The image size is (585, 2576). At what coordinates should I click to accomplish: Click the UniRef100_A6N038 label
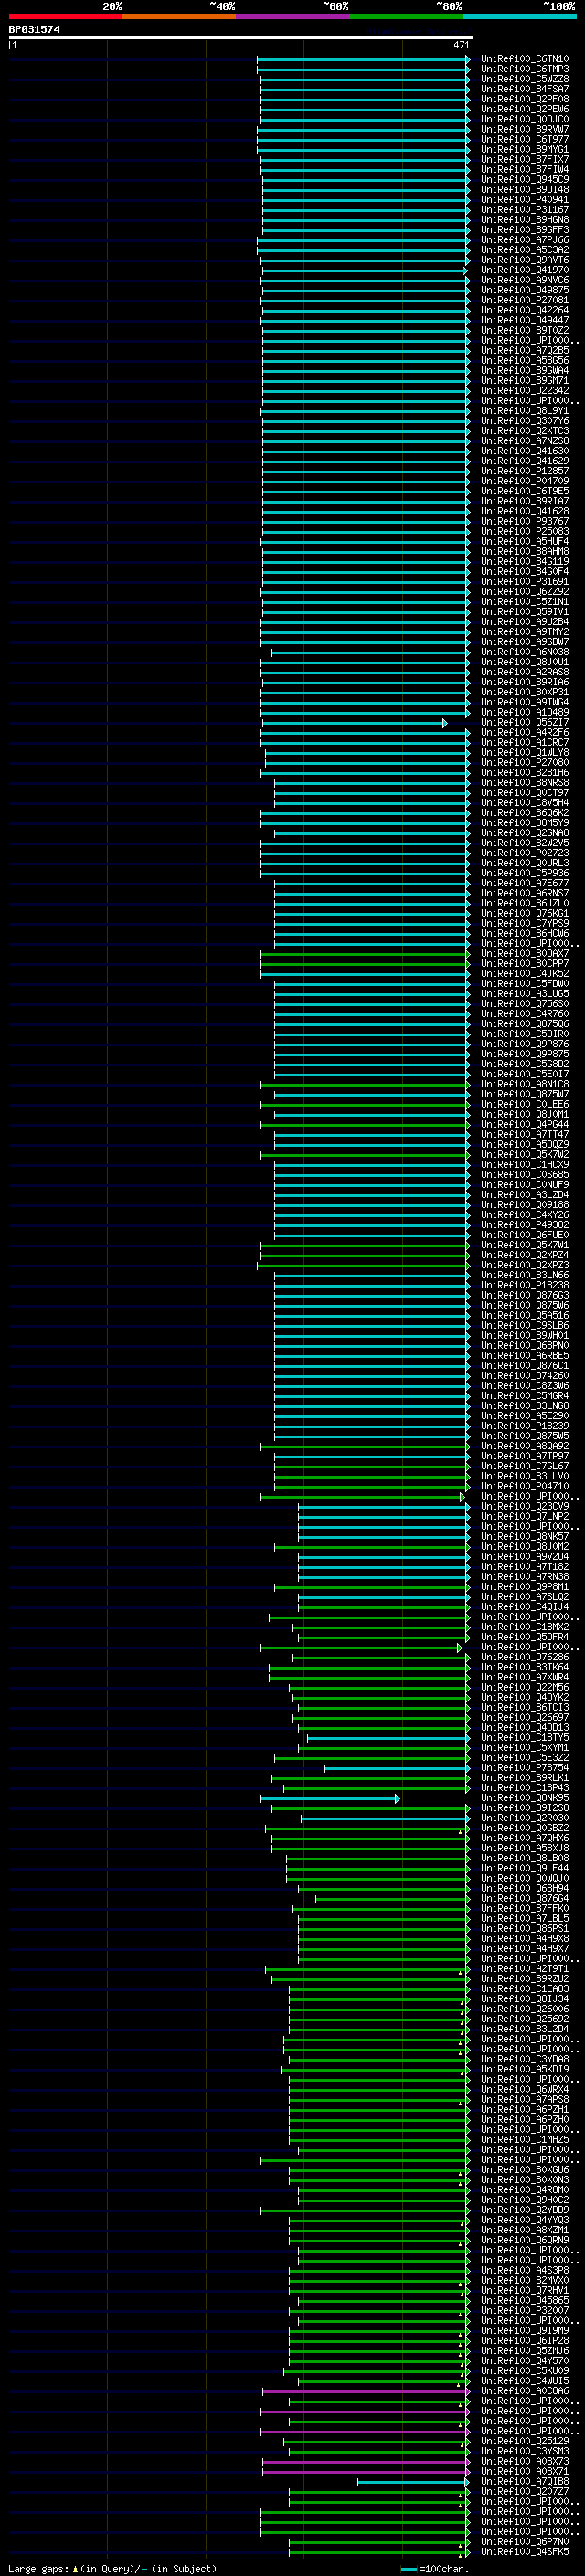[525, 652]
